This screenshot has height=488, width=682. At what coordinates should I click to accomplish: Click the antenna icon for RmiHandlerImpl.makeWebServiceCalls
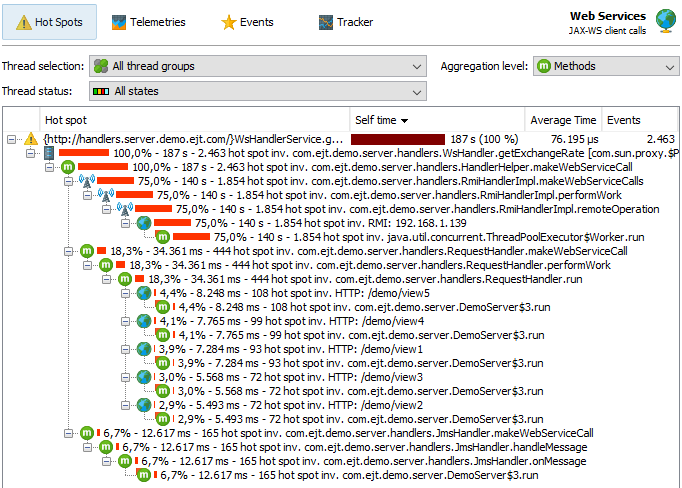click(87, 181)
